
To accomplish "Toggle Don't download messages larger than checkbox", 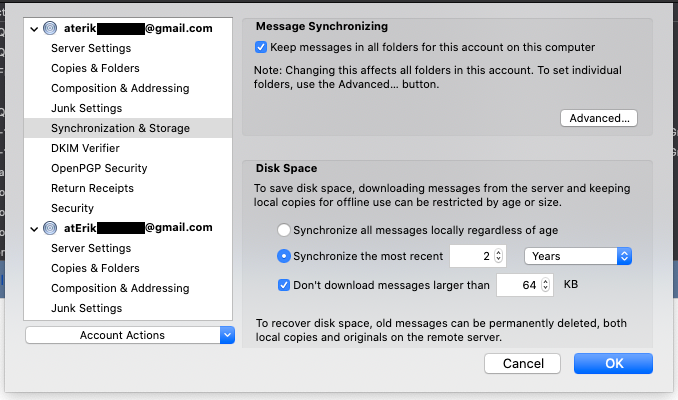I will 284,285.
